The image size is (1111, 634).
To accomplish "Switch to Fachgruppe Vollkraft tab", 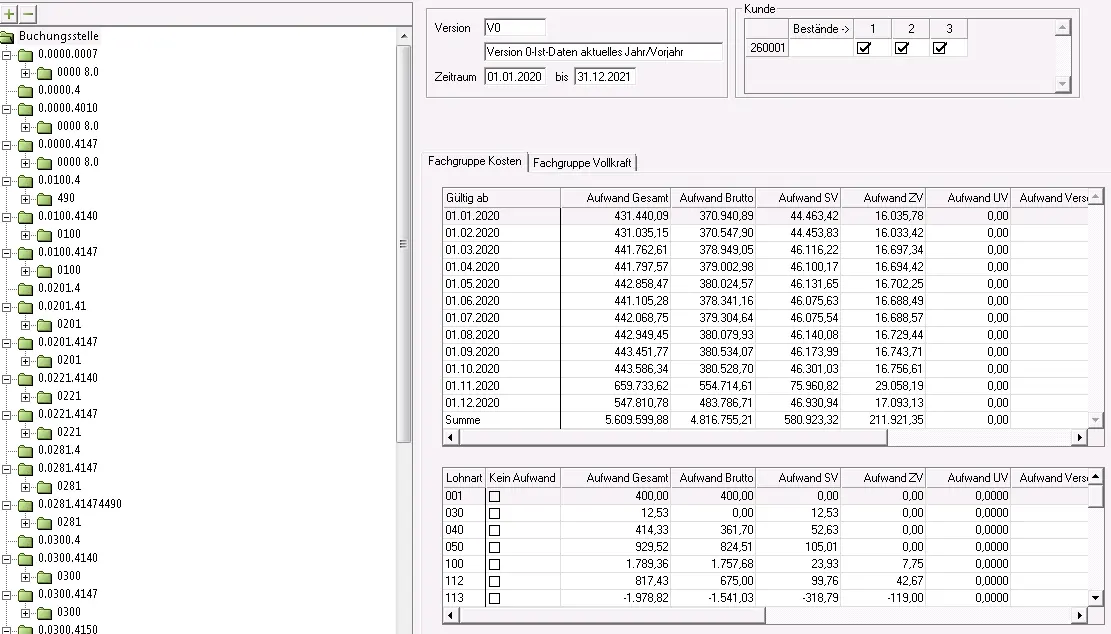I will (583, 162).
